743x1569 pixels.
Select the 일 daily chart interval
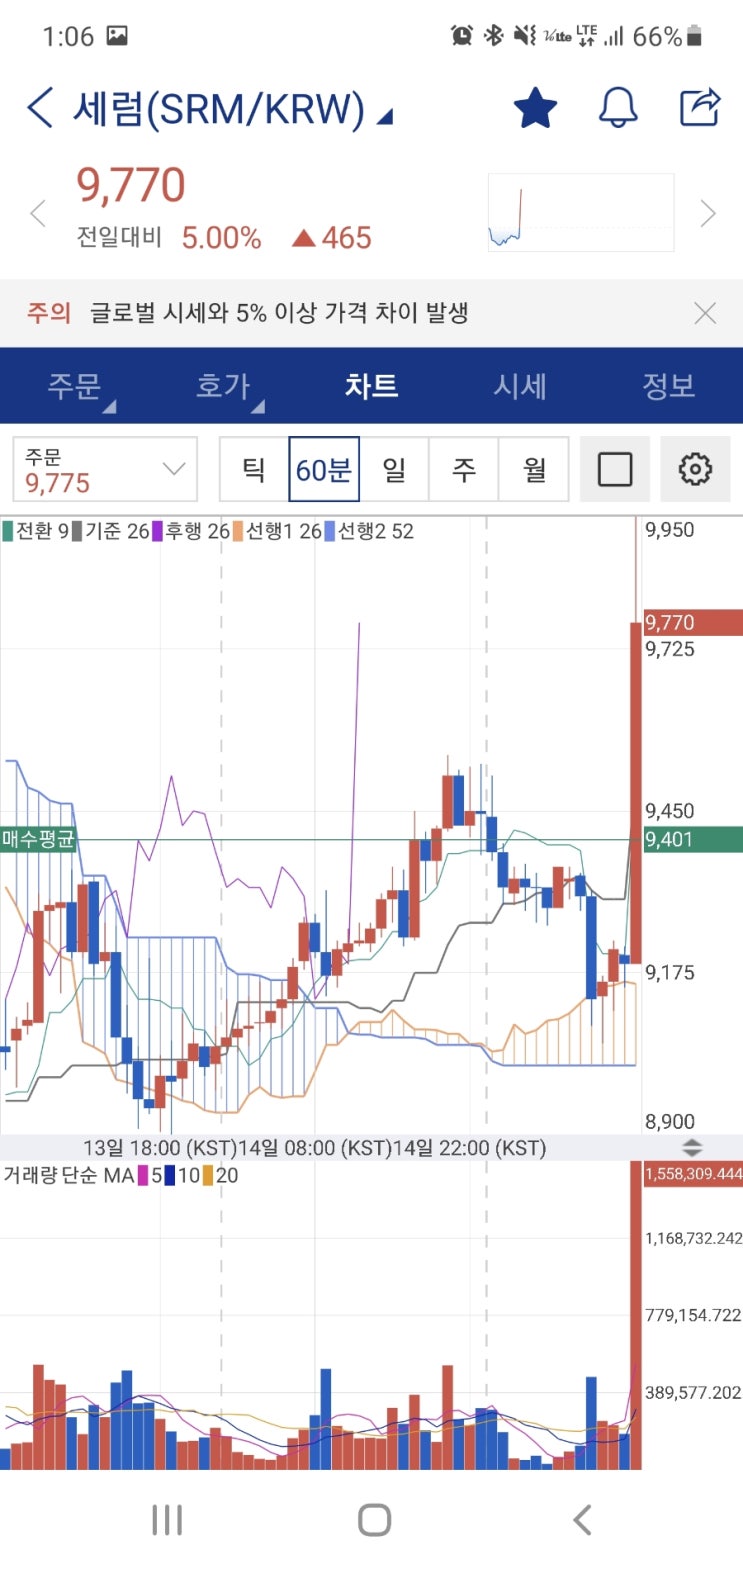(394, 469)
